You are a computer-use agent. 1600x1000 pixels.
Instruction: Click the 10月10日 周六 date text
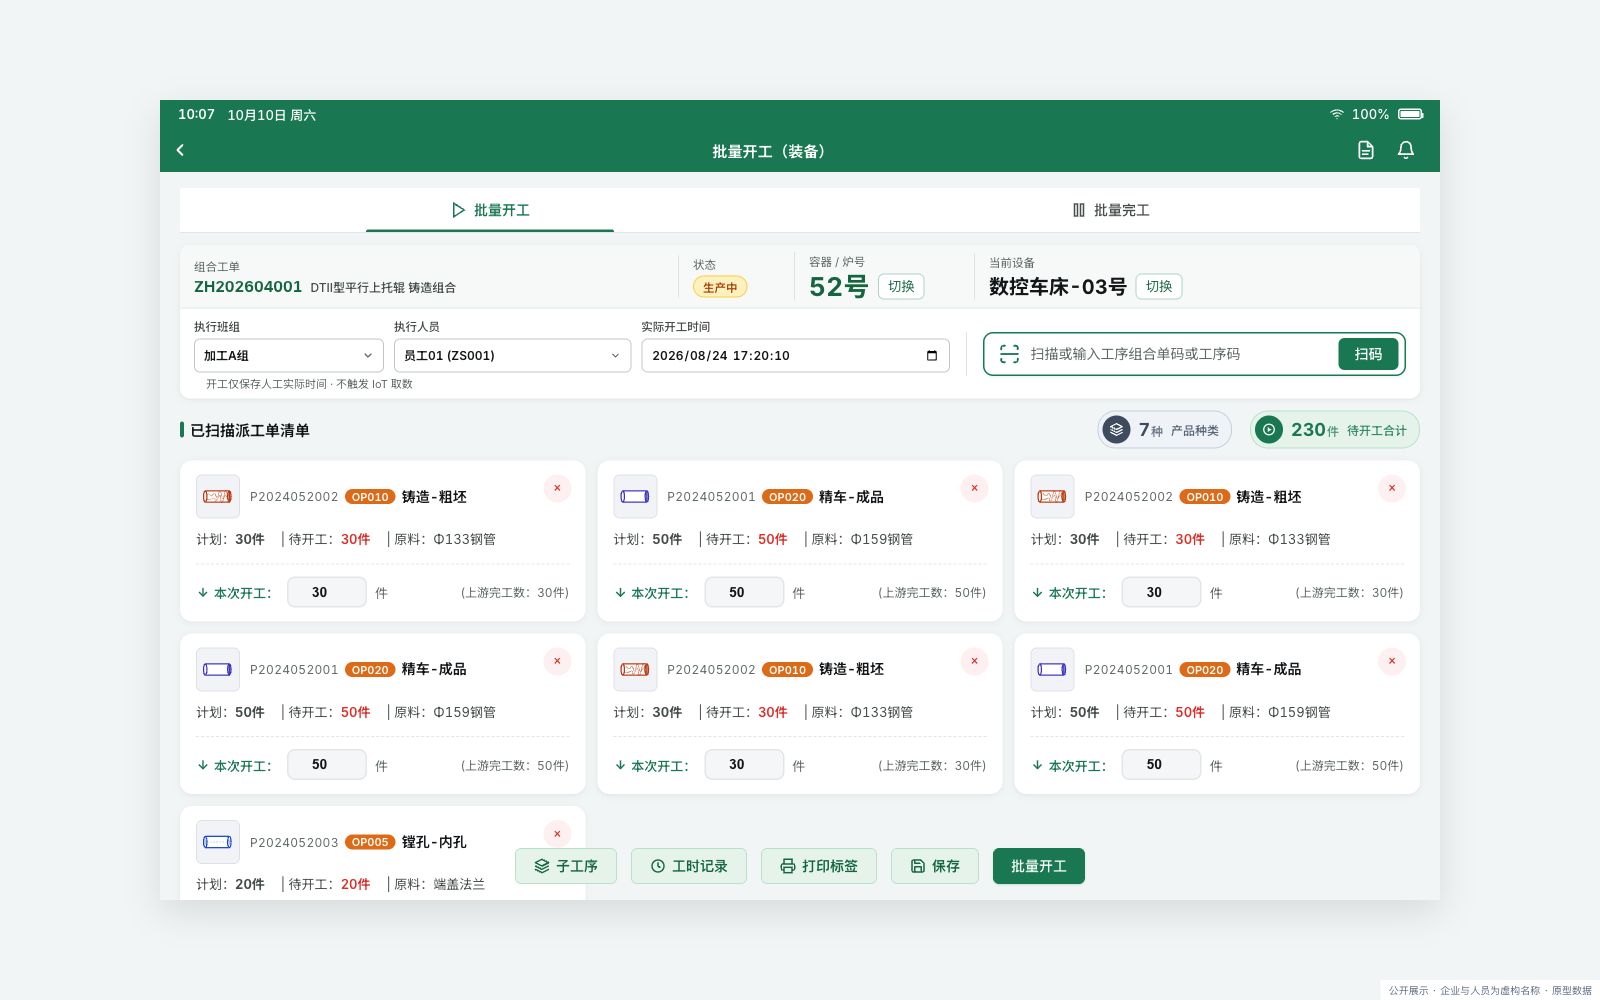pyautogui.click(x=272, y=115)
